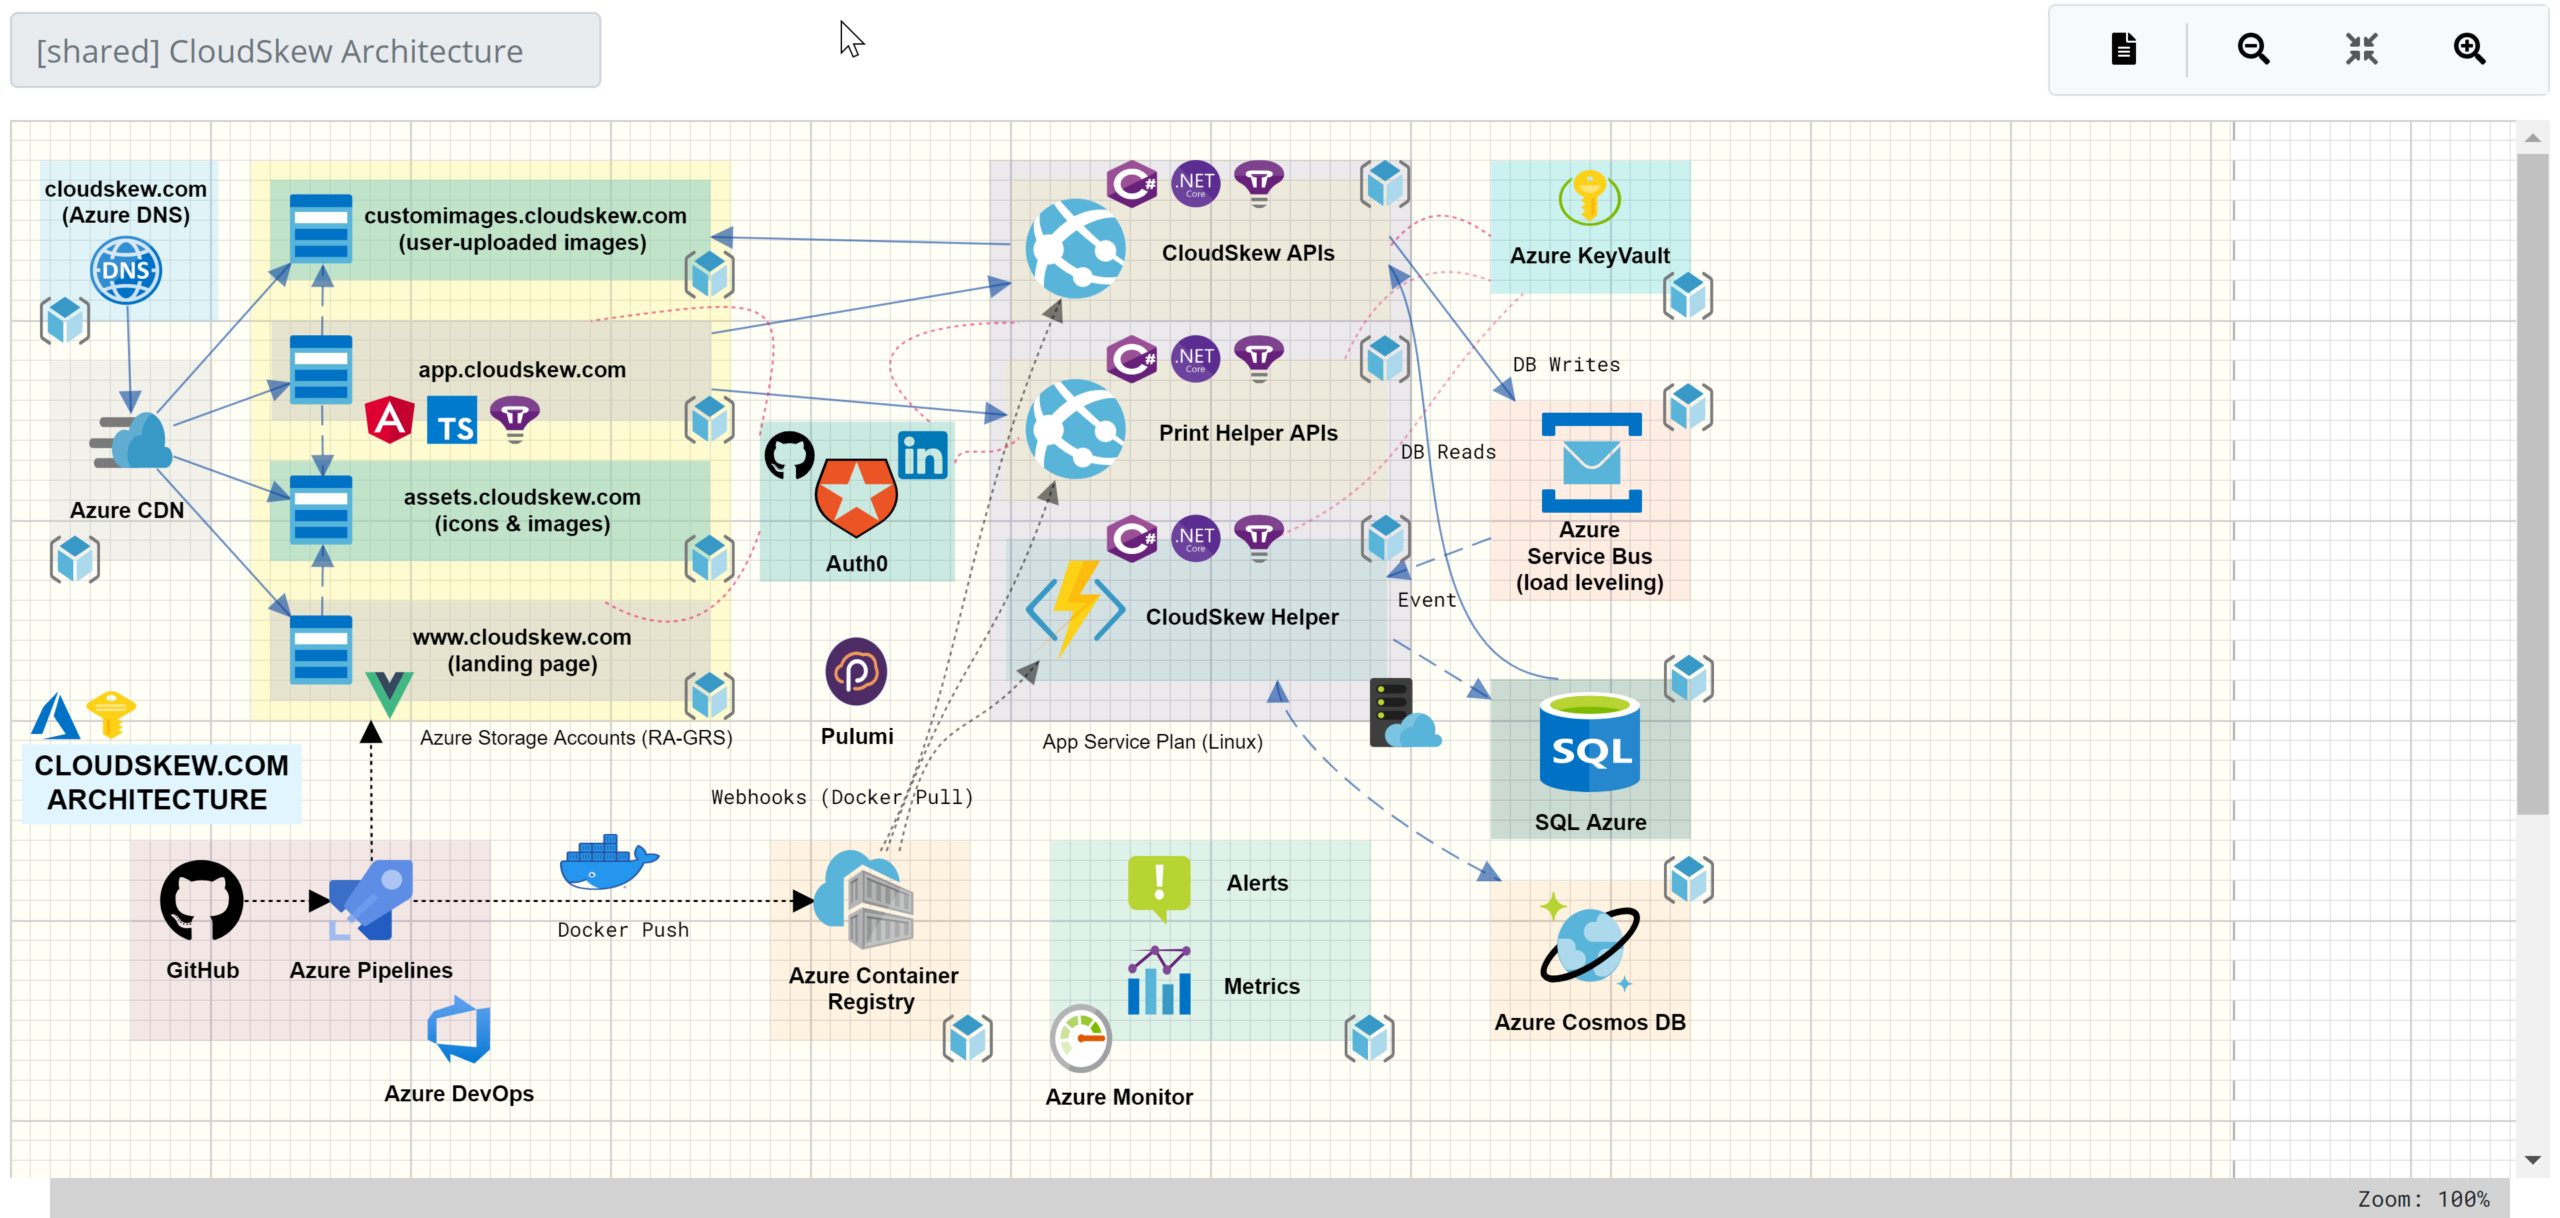Select the Pulumi logo icon

[856, 671]
